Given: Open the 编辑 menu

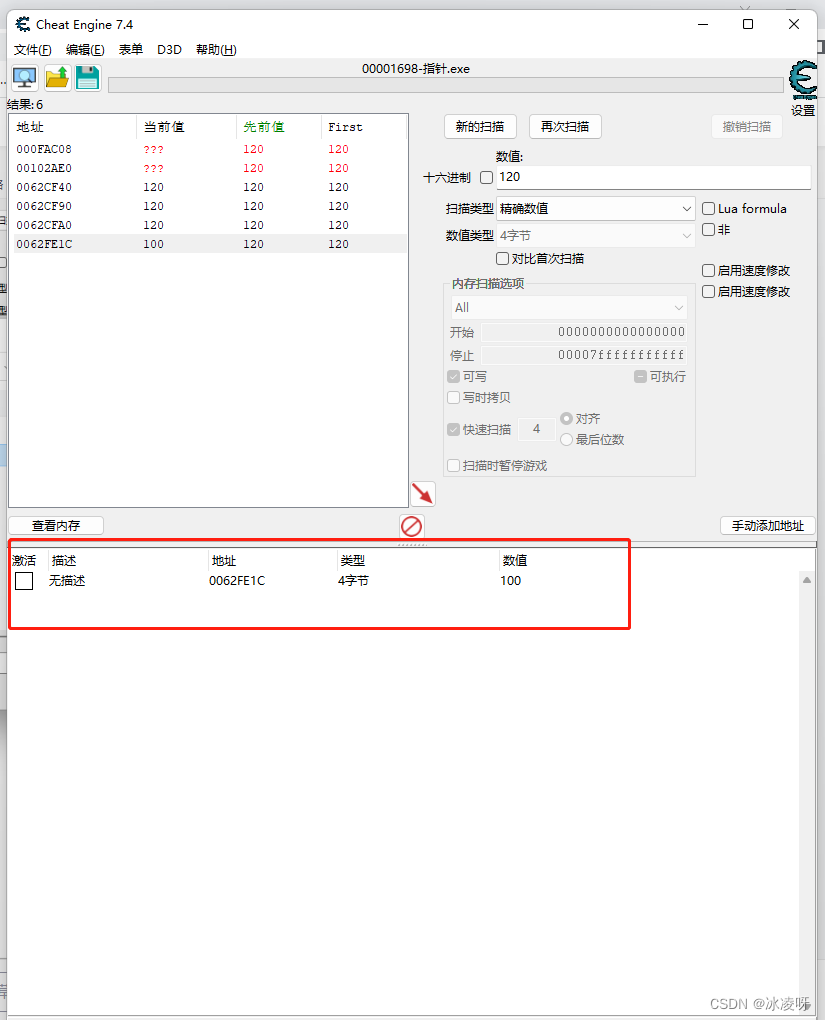Looking at the screenshot, I should [x=85, y=49].
